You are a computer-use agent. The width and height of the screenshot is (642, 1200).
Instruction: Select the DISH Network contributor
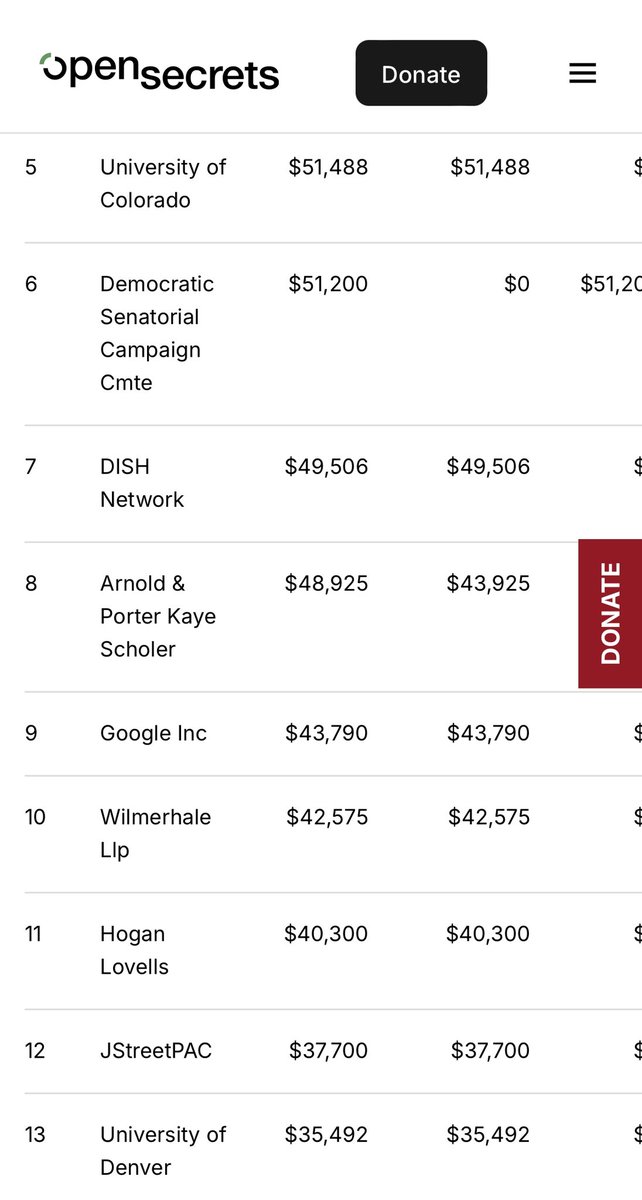coord(142,483)
